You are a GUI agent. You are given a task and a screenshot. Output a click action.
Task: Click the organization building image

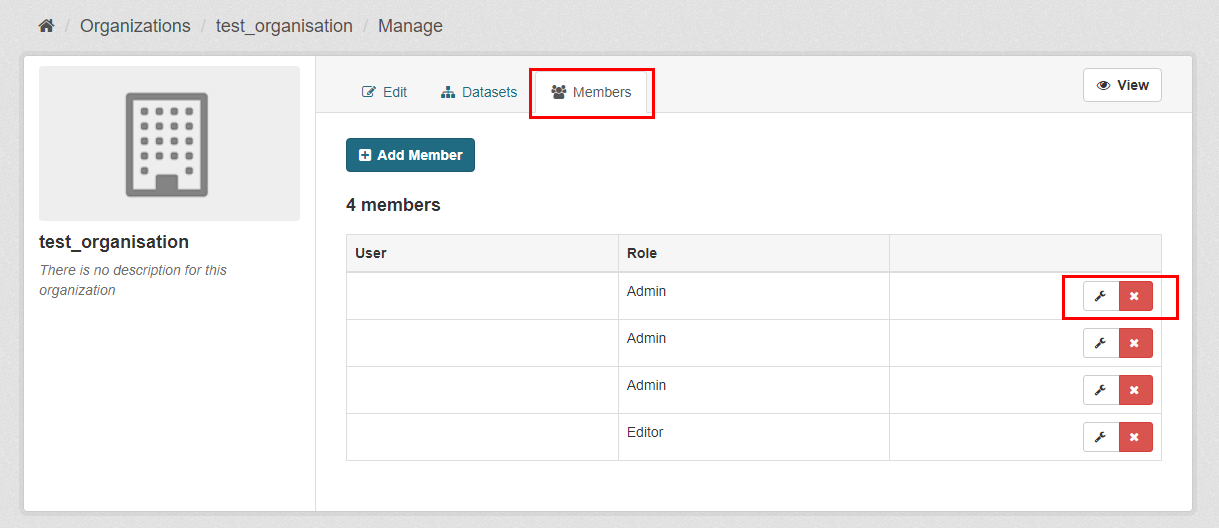click(169, 143)
